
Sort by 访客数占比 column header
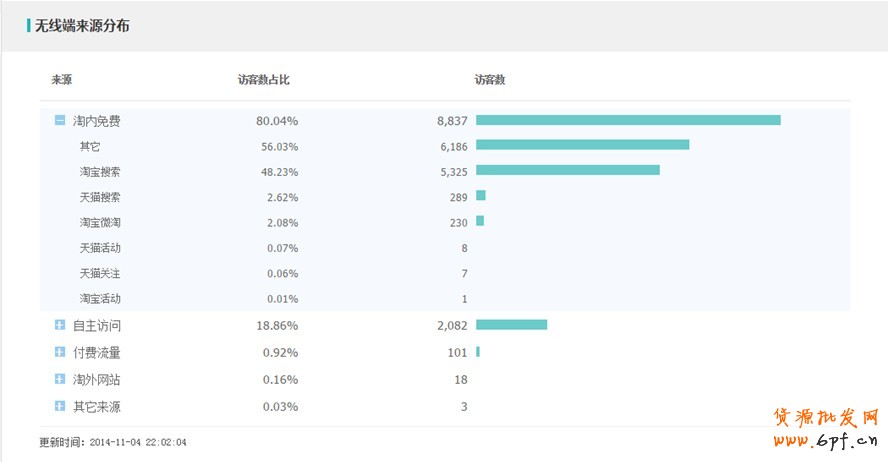pyautogui.click(x=263, y=80)
